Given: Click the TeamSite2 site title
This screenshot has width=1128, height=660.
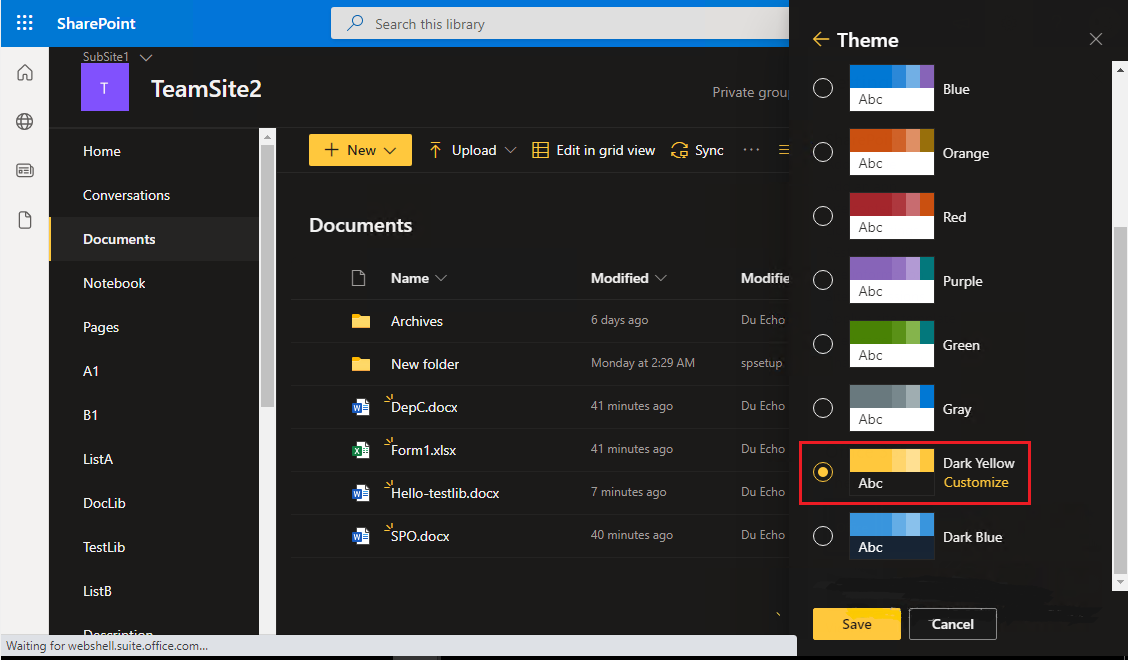Looking at the screenshot, I should [206, 89].
